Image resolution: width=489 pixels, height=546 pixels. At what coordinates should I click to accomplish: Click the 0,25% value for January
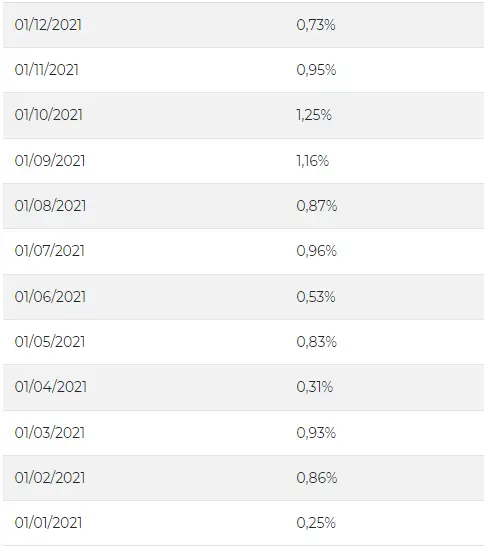(x=316, y=523)
